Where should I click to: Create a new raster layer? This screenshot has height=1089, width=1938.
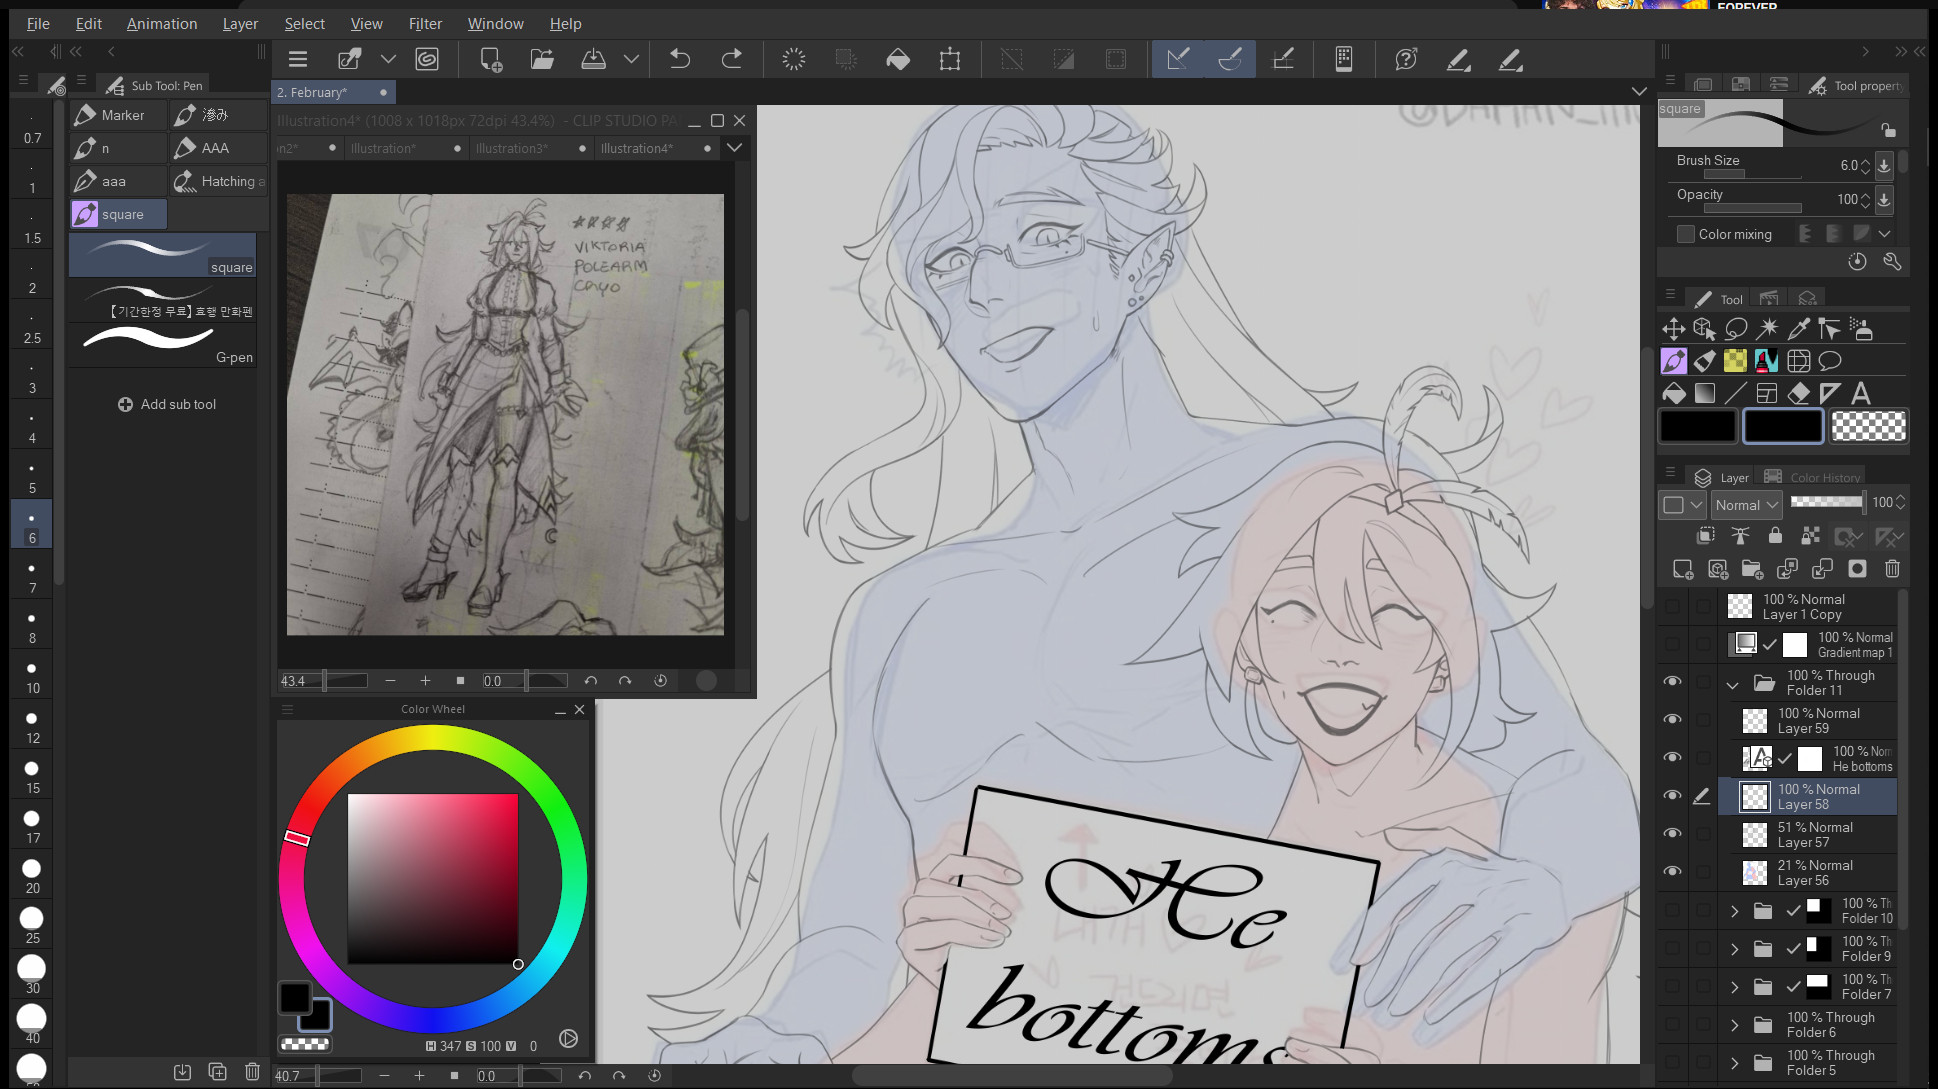click(1683, 569)
